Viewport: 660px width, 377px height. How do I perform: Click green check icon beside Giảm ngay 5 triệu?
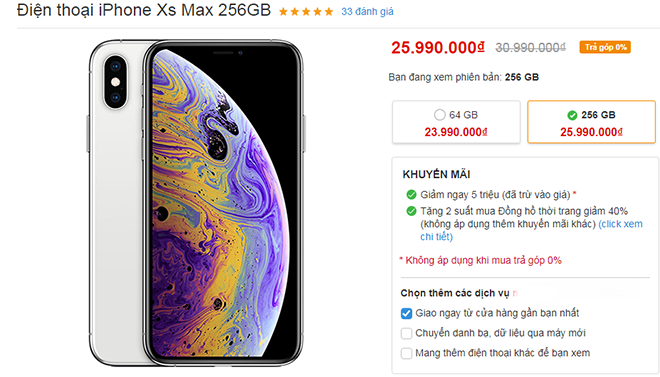411,194
